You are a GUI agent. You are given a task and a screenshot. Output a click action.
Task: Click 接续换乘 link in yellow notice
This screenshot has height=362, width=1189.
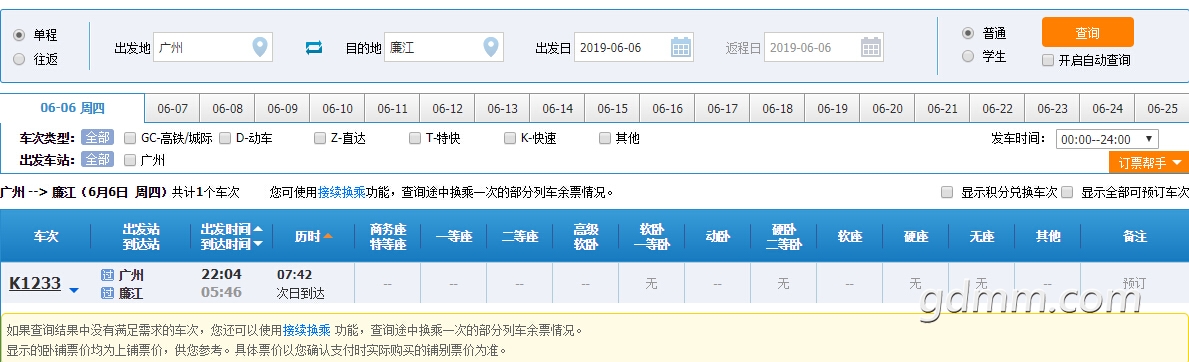306,330
